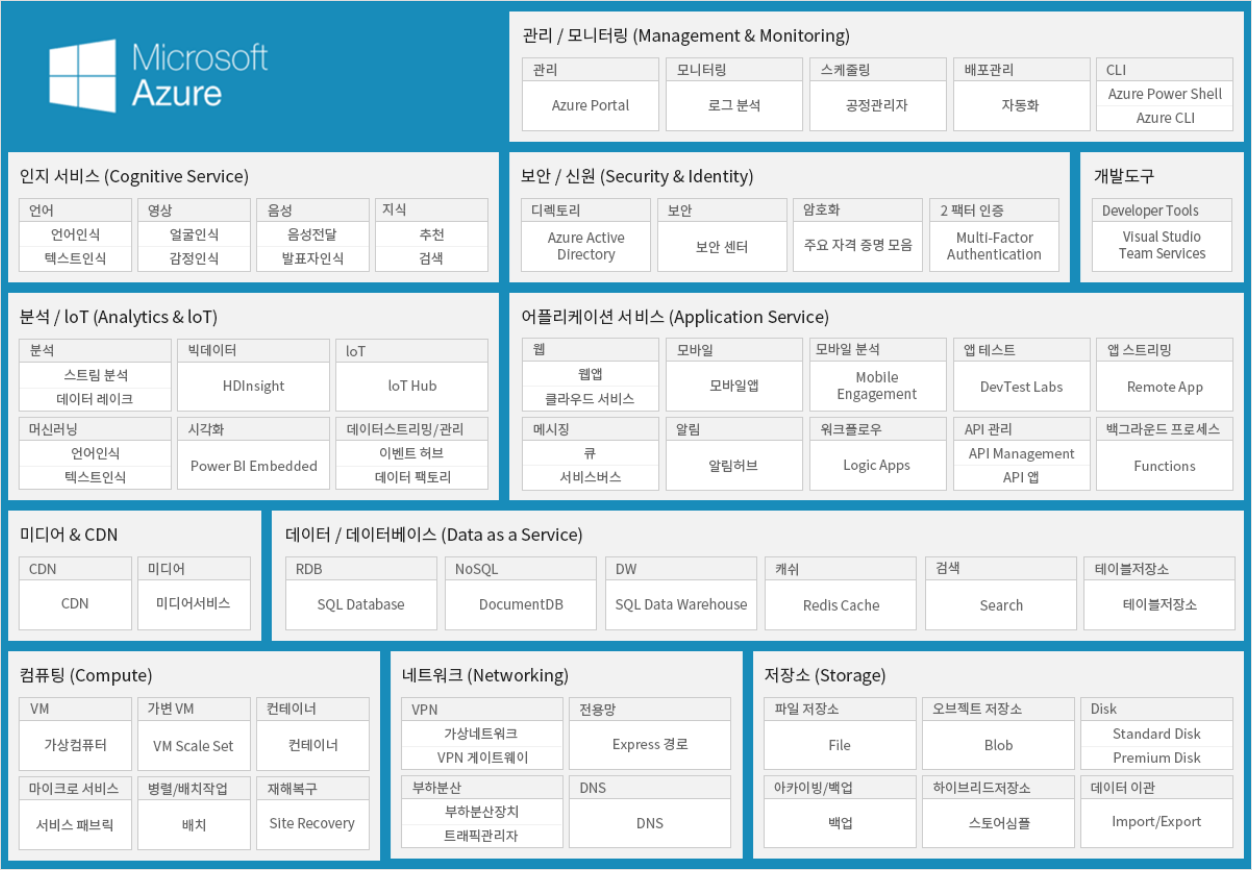This screenshot has height=870, width=1252.
Task: Click 모바일앱 box
Action: [x=733, y=387]
